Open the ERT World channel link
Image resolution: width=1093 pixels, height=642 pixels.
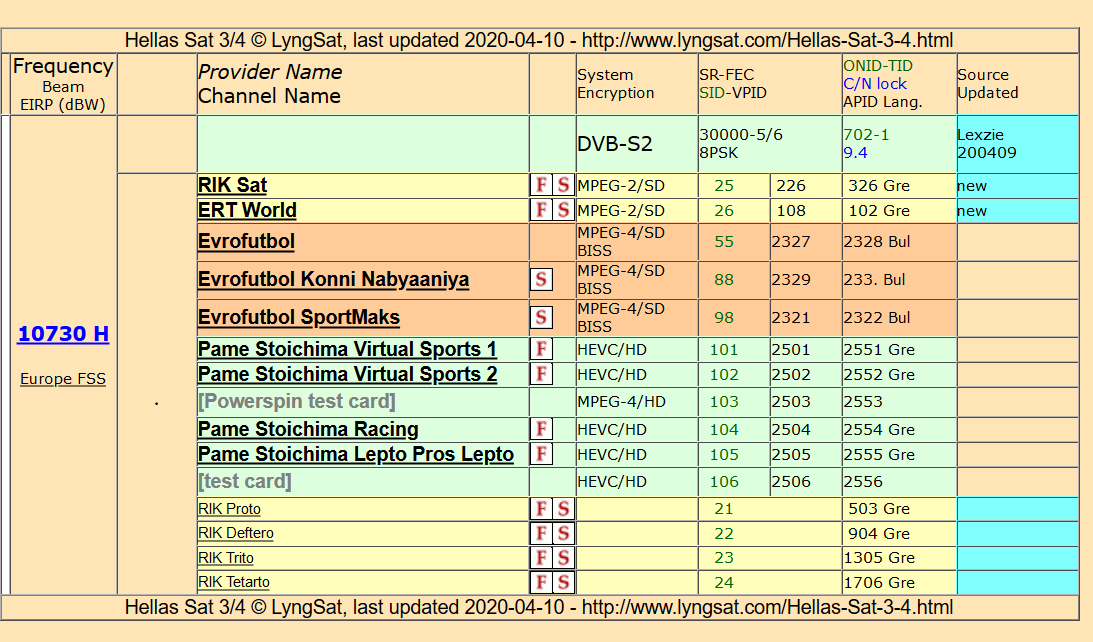tap(247, 211)
